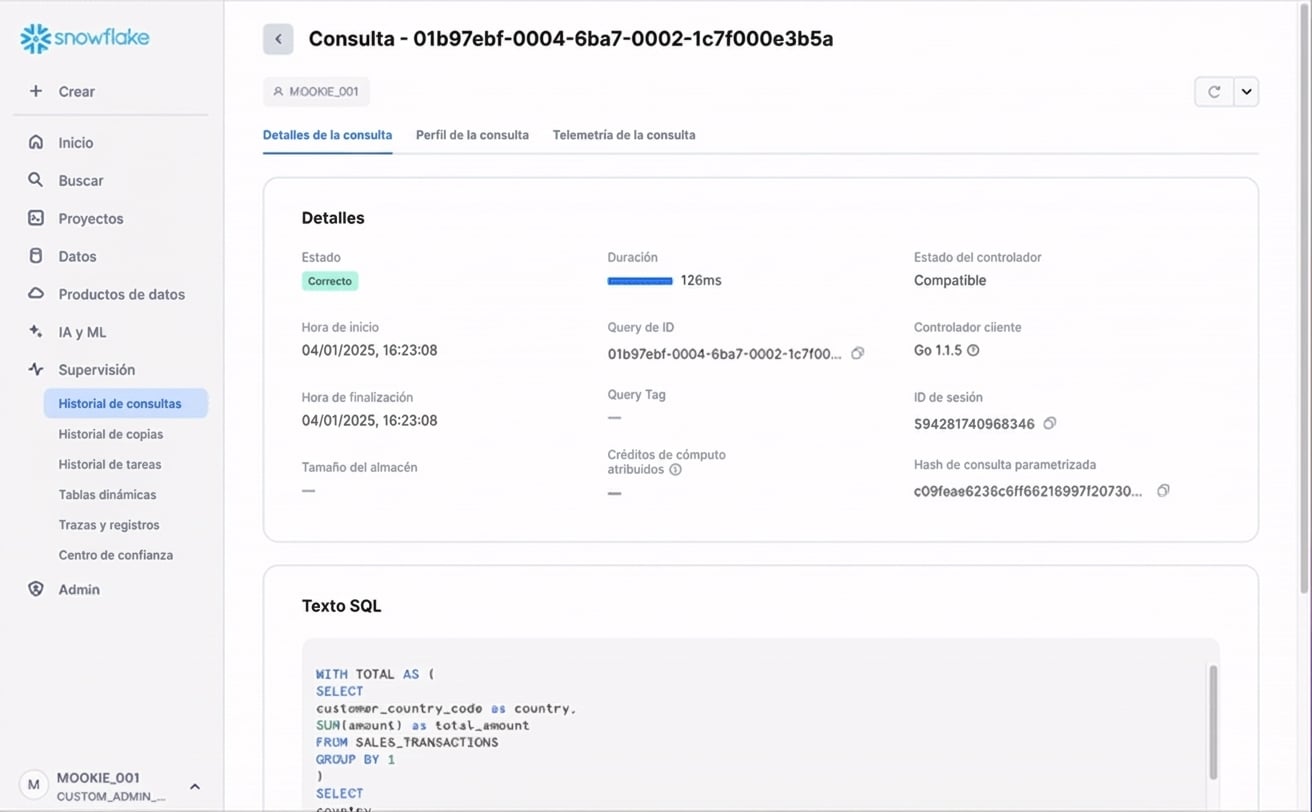Open Trazas y registros
Image resolution: width=1312 pixels, height=812 pixels.
[x=109, y=525]
